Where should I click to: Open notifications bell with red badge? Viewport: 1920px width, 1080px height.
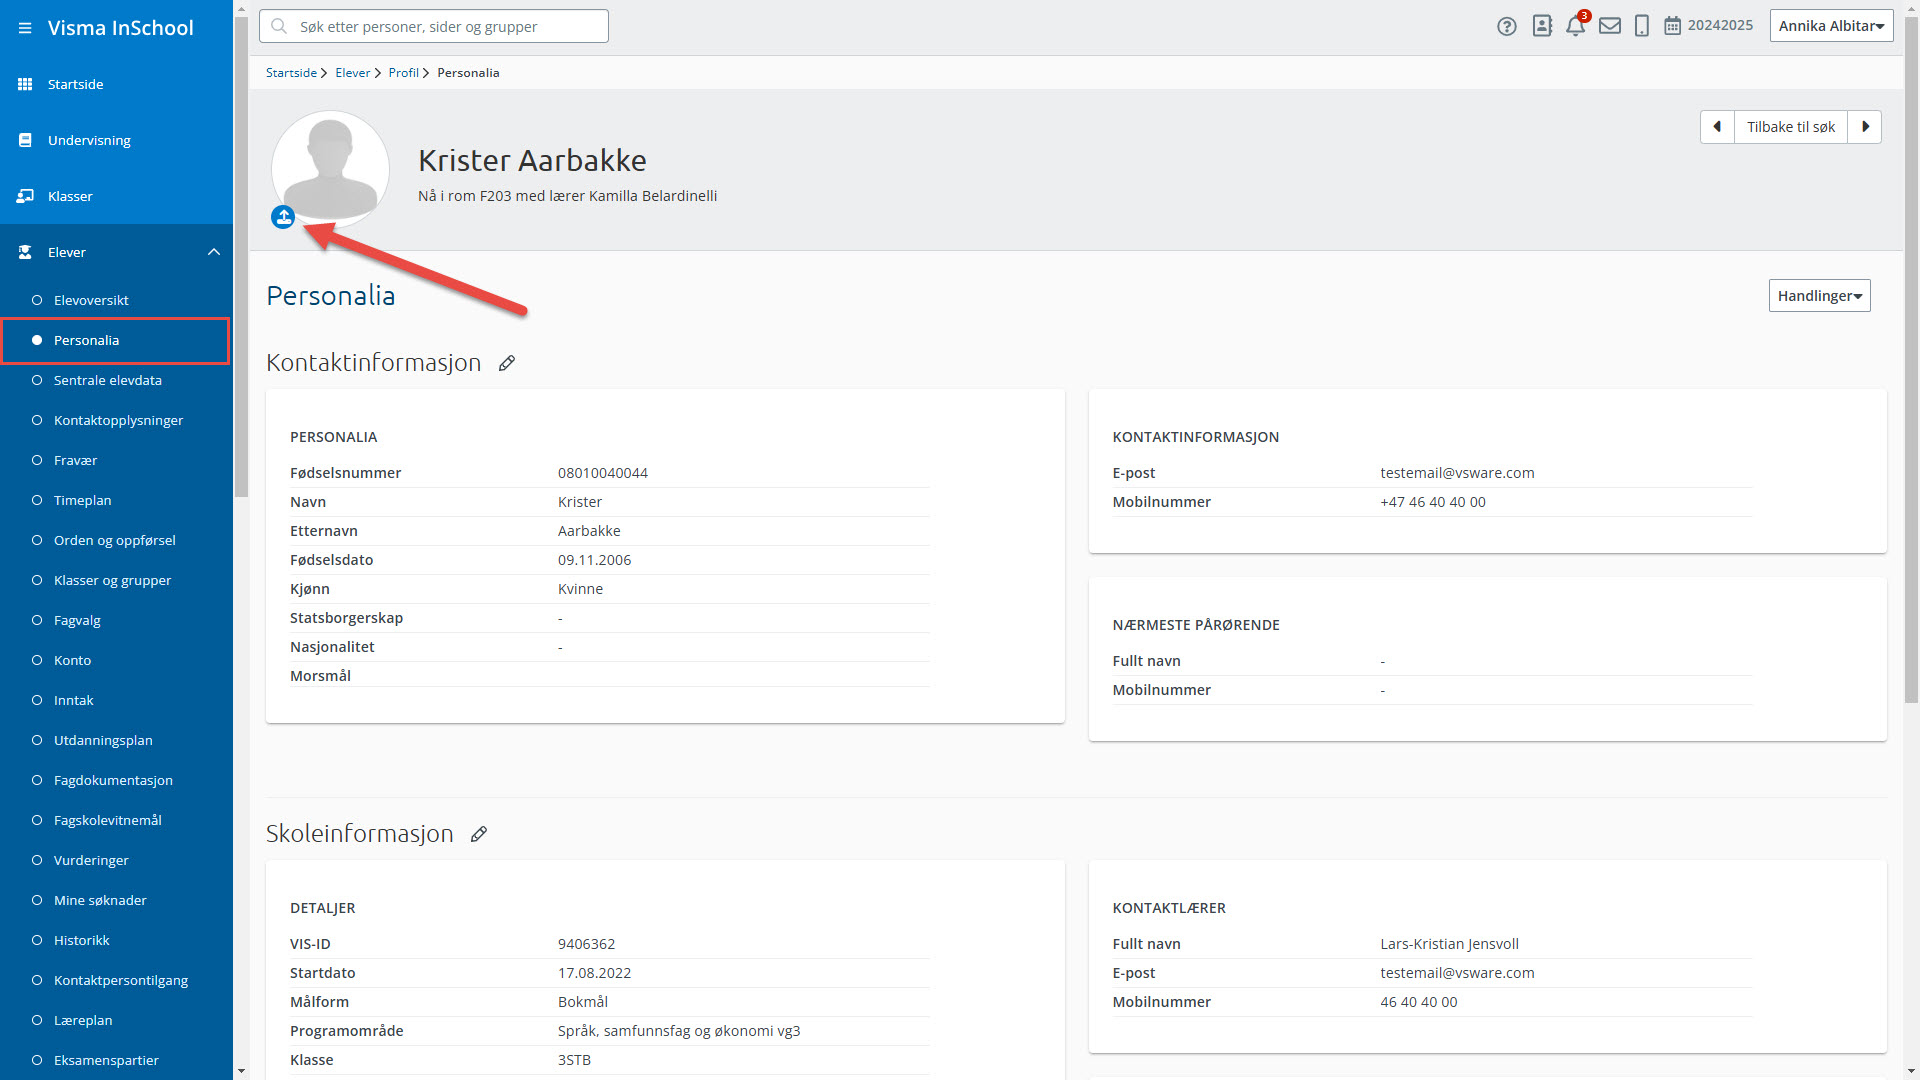click(x=1575, y=26)
